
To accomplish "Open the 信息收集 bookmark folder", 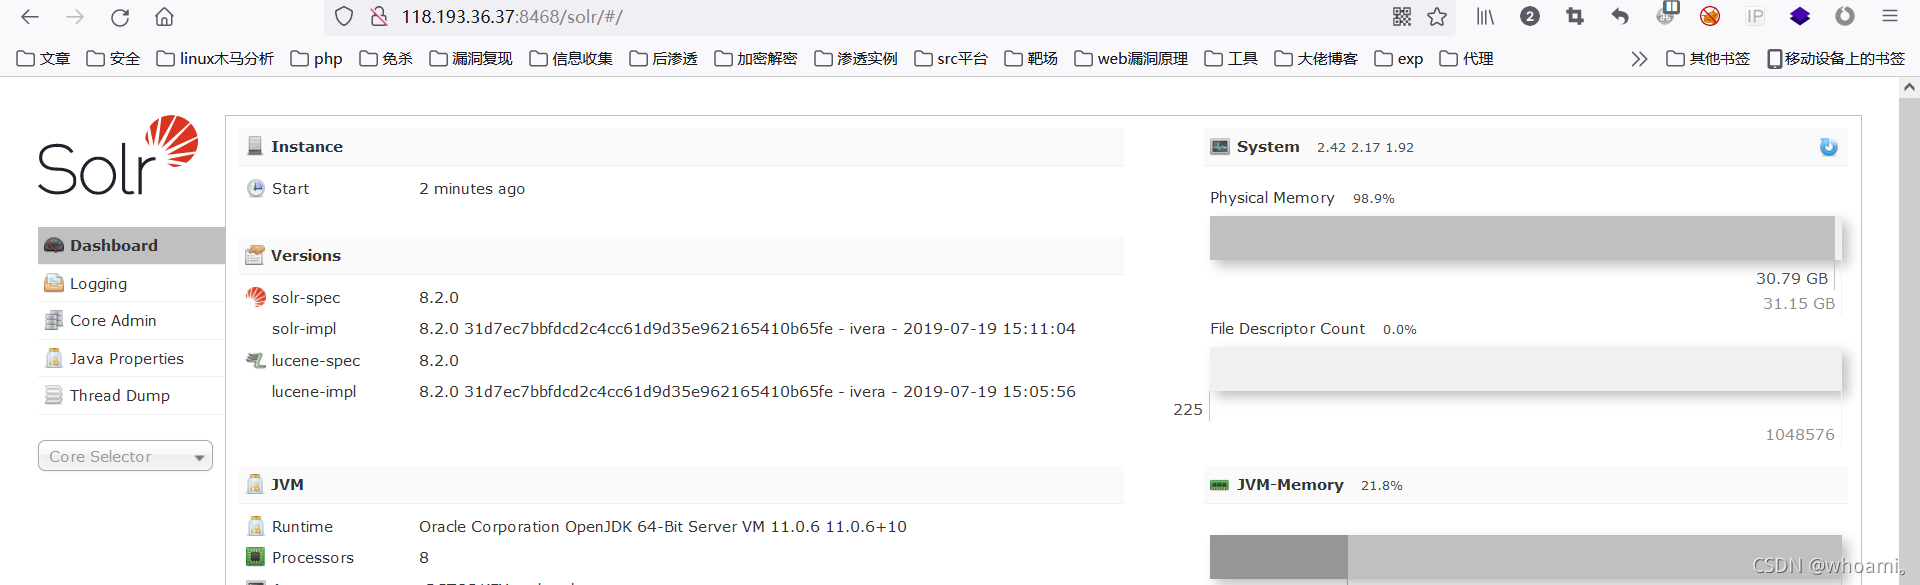I will (x=571, y=59).
